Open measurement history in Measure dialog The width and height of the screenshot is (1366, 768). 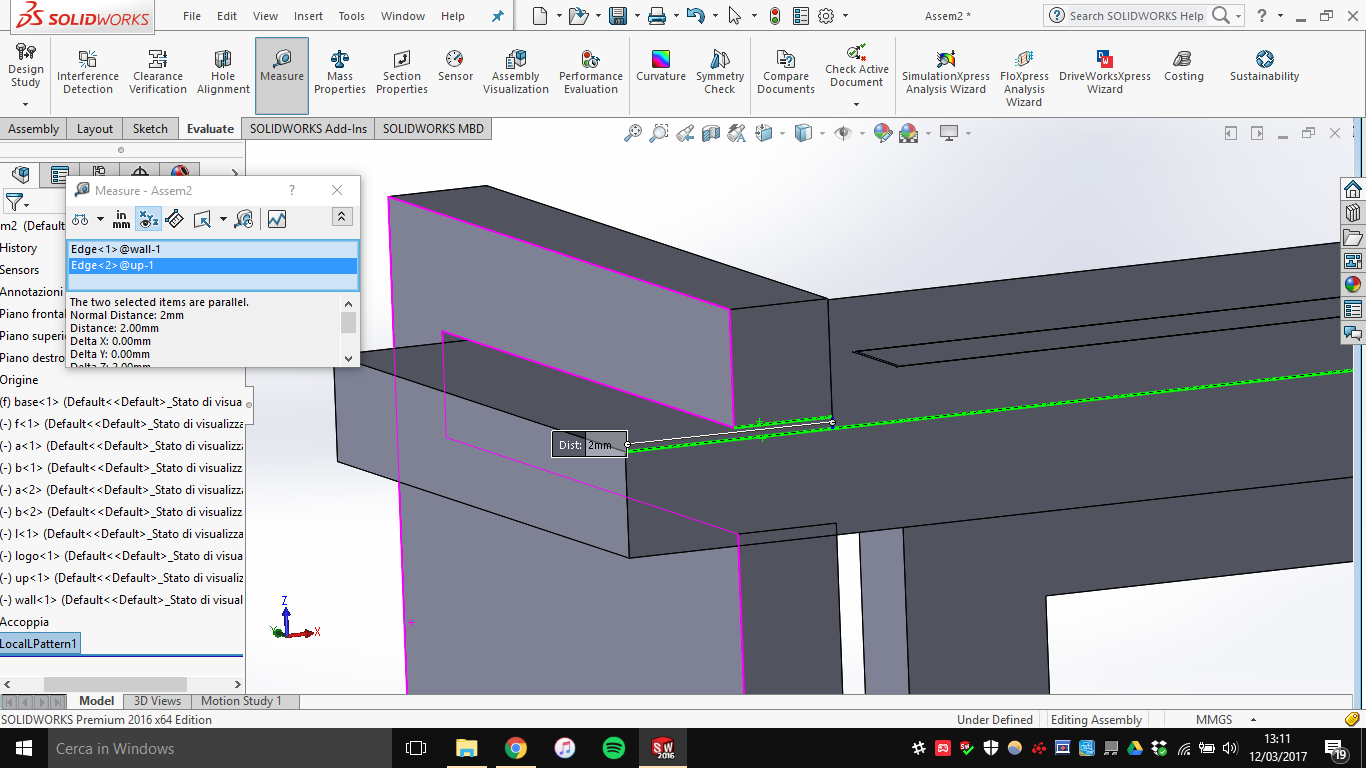243,219
